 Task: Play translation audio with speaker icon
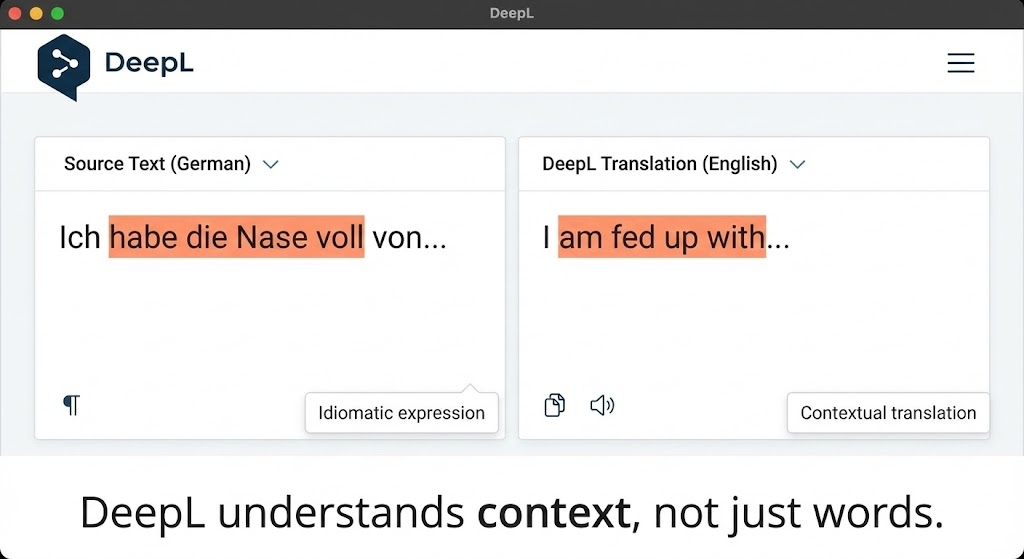click(601, 405)
